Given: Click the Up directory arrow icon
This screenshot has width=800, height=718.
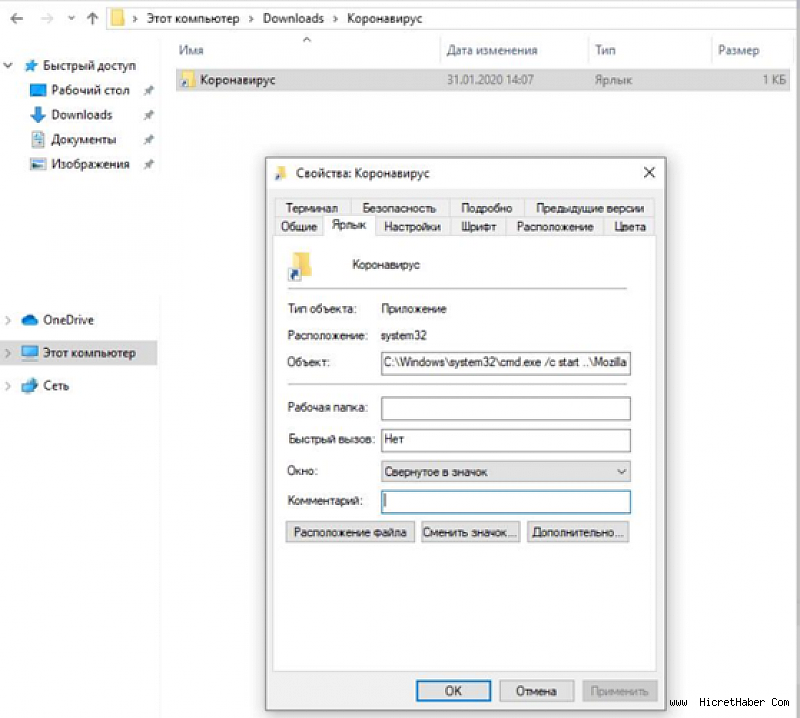Looking at the screenshot, I should pyautogui.click(x=92, y=18).
